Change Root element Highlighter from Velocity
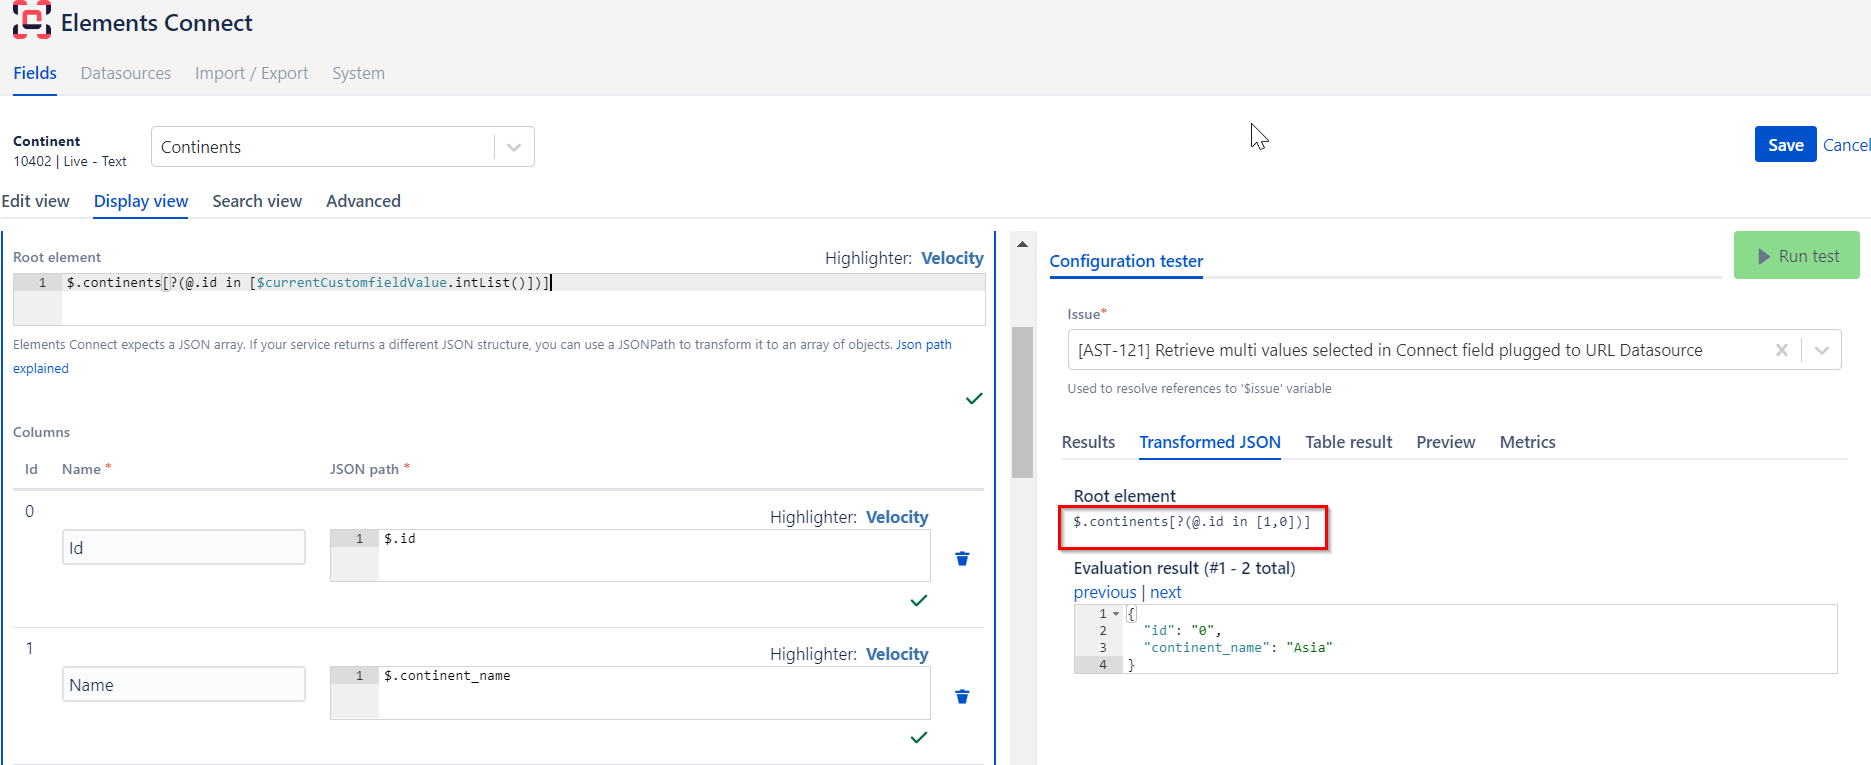1871x765 pixels. (x=951, y=258)
